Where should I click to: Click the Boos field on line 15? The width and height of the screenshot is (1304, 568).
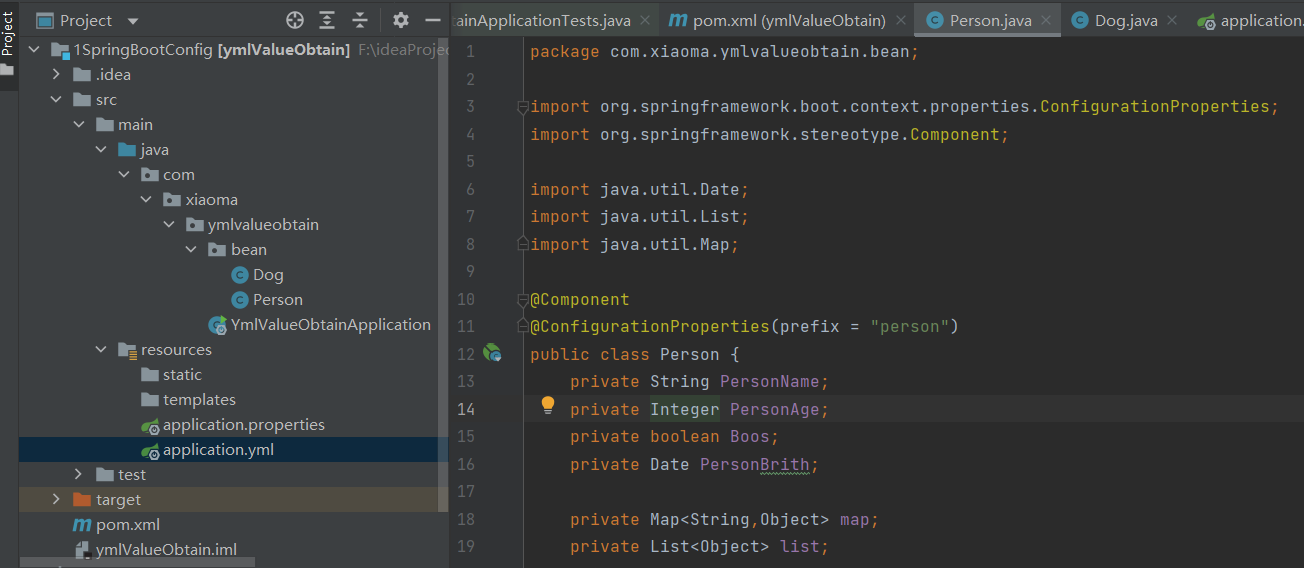(749, 436)
